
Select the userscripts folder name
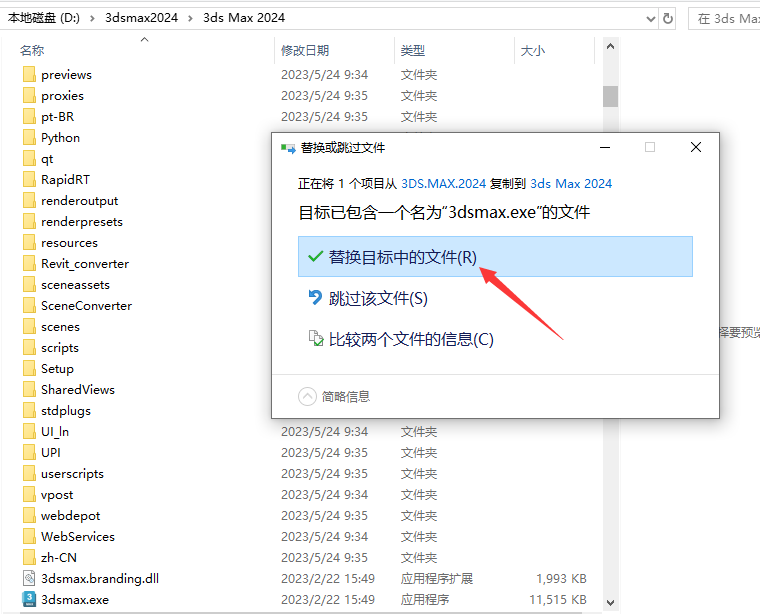point(72,473)
